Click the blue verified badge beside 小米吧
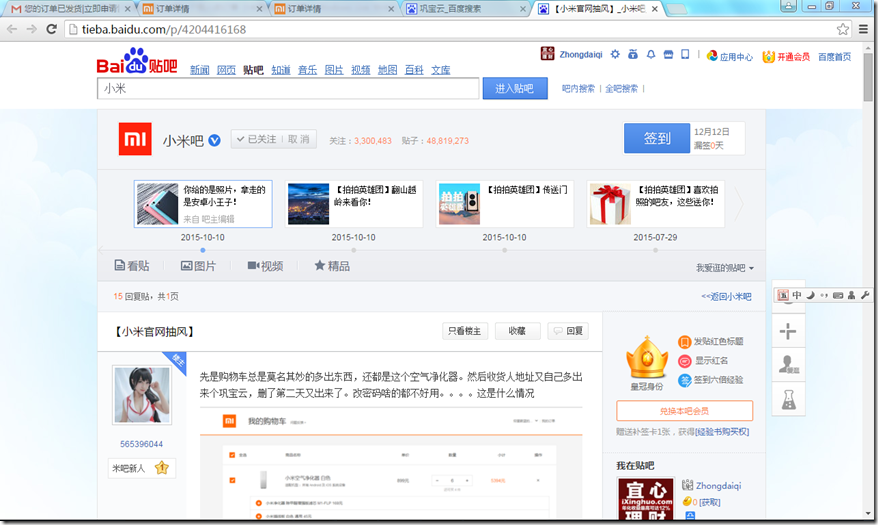Image resolution: width=878 pixels, height=525 pixels. 214,140
